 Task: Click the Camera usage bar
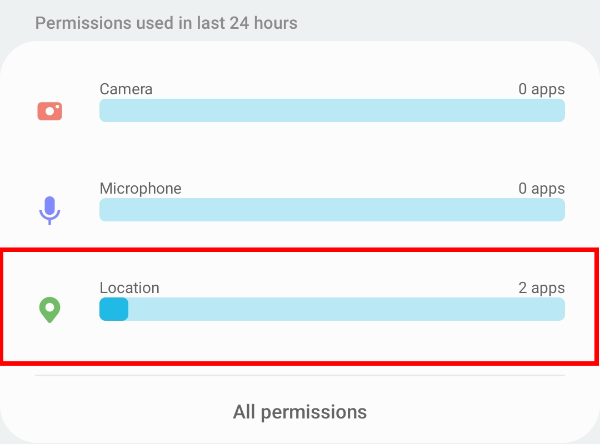pyautogui.click(x=332, y=111)
